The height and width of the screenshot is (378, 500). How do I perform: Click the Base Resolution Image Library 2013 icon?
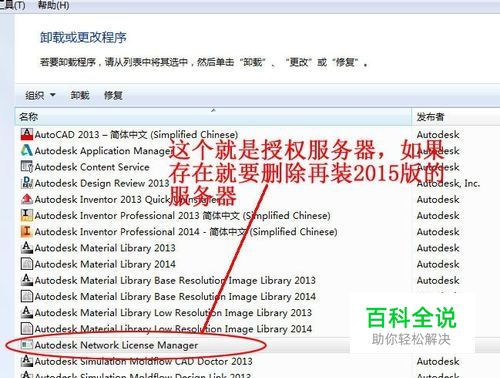(27, 280)
